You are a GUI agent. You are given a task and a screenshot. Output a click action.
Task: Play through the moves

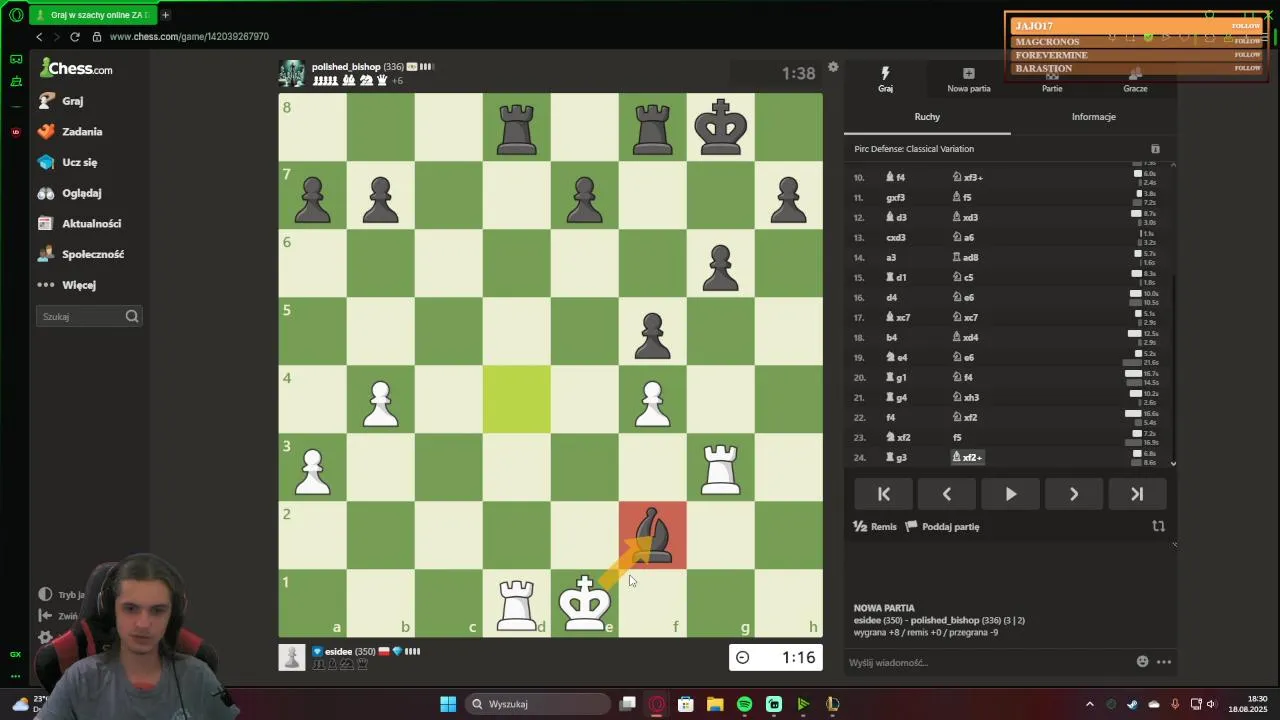(x=1010, y=494)
